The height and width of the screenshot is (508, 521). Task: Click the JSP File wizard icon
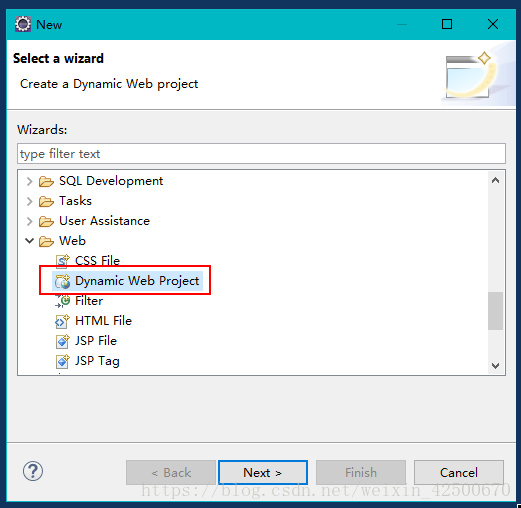[62, 341]
